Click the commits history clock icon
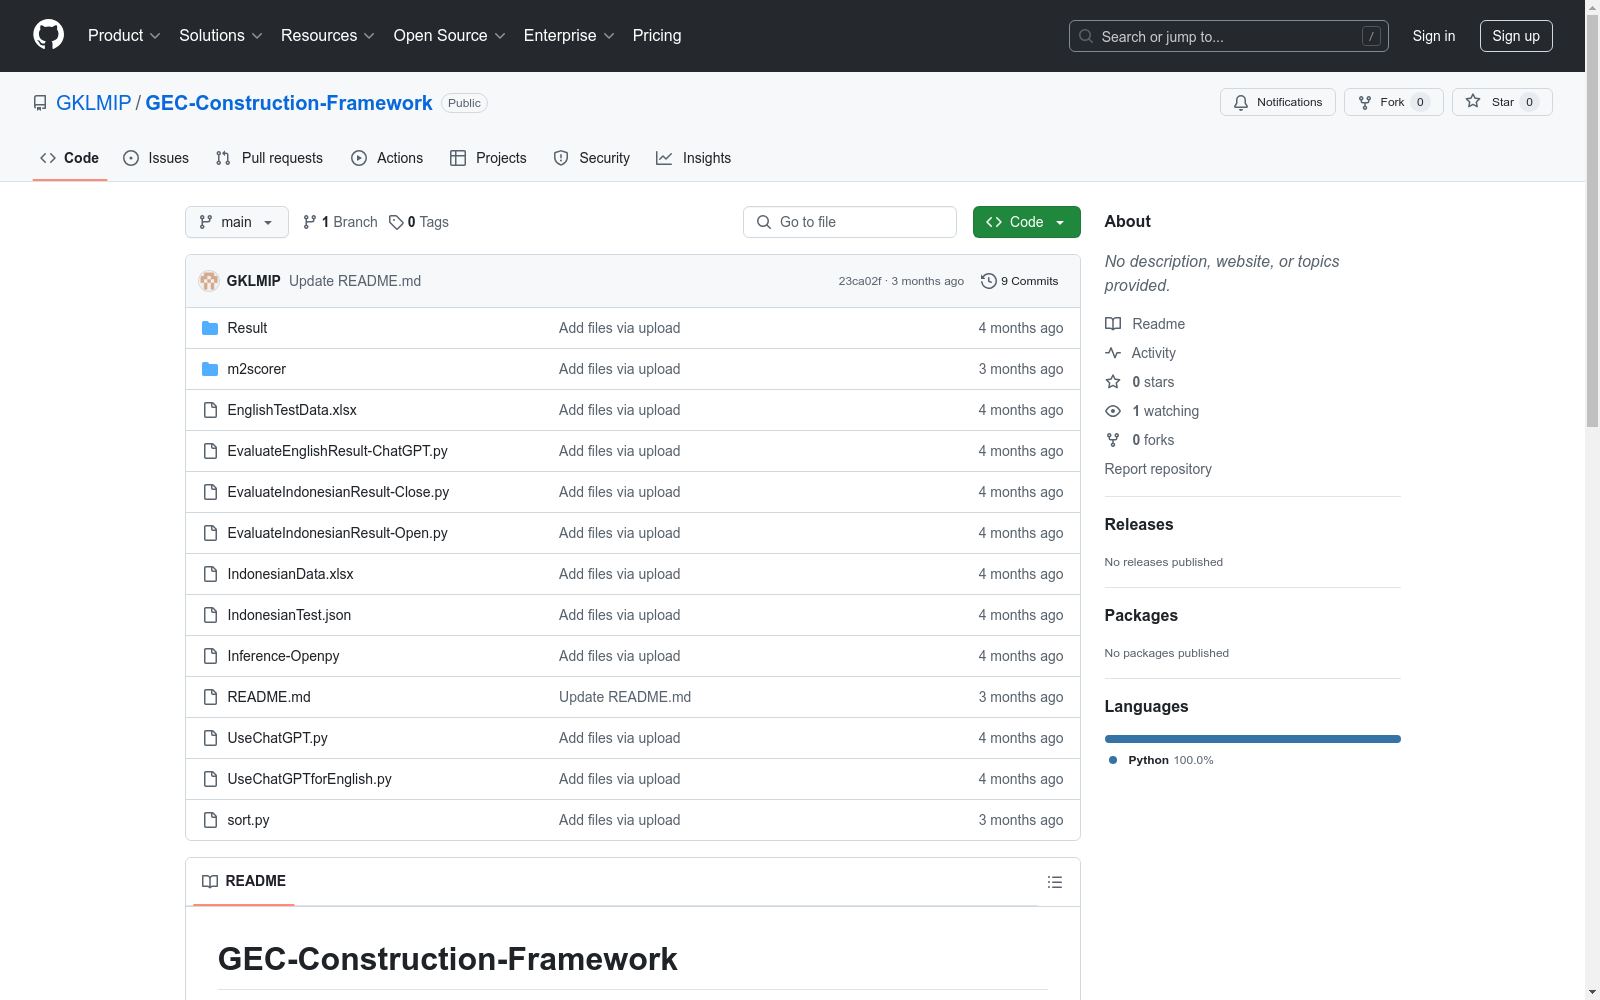Screen dimensions: 1600x1000 point(989,281)
